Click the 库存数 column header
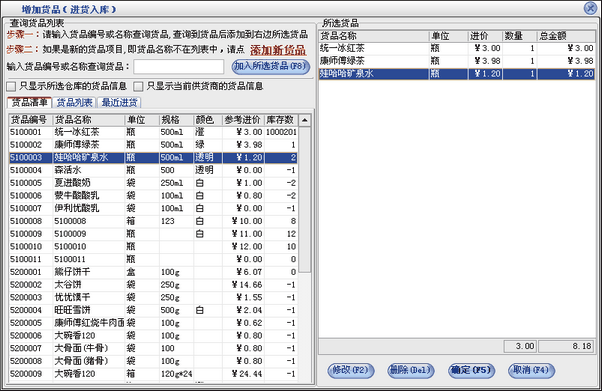602x391 pixels. 281,120
